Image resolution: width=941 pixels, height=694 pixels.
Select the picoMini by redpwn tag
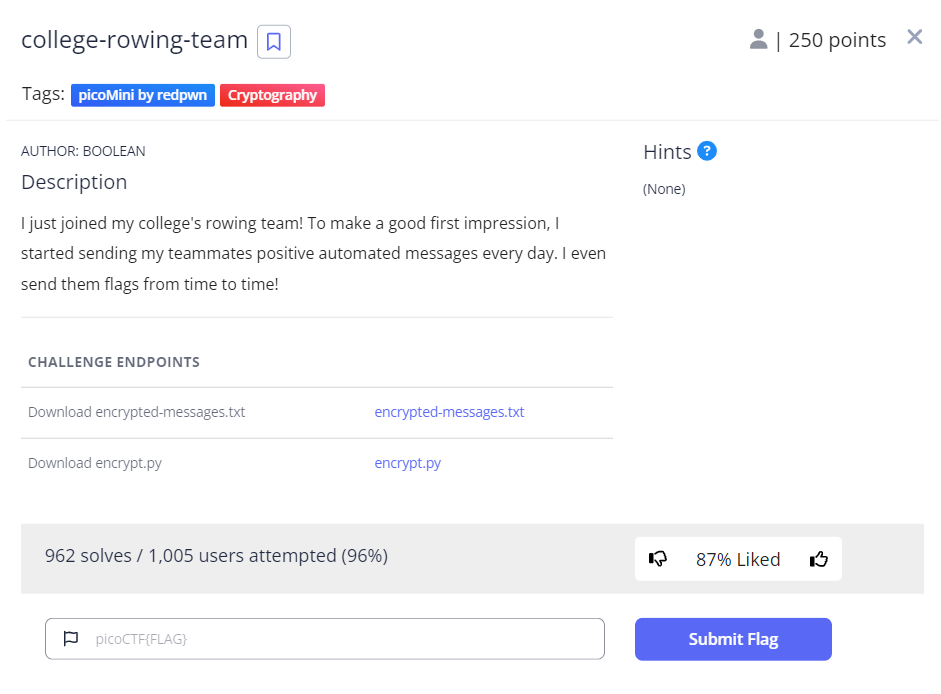point(143,95)
